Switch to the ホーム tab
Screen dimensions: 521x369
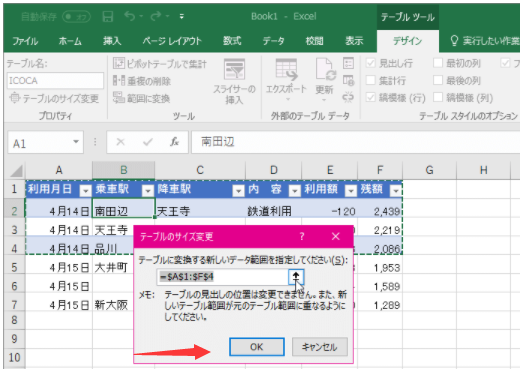tap(70, 41)
